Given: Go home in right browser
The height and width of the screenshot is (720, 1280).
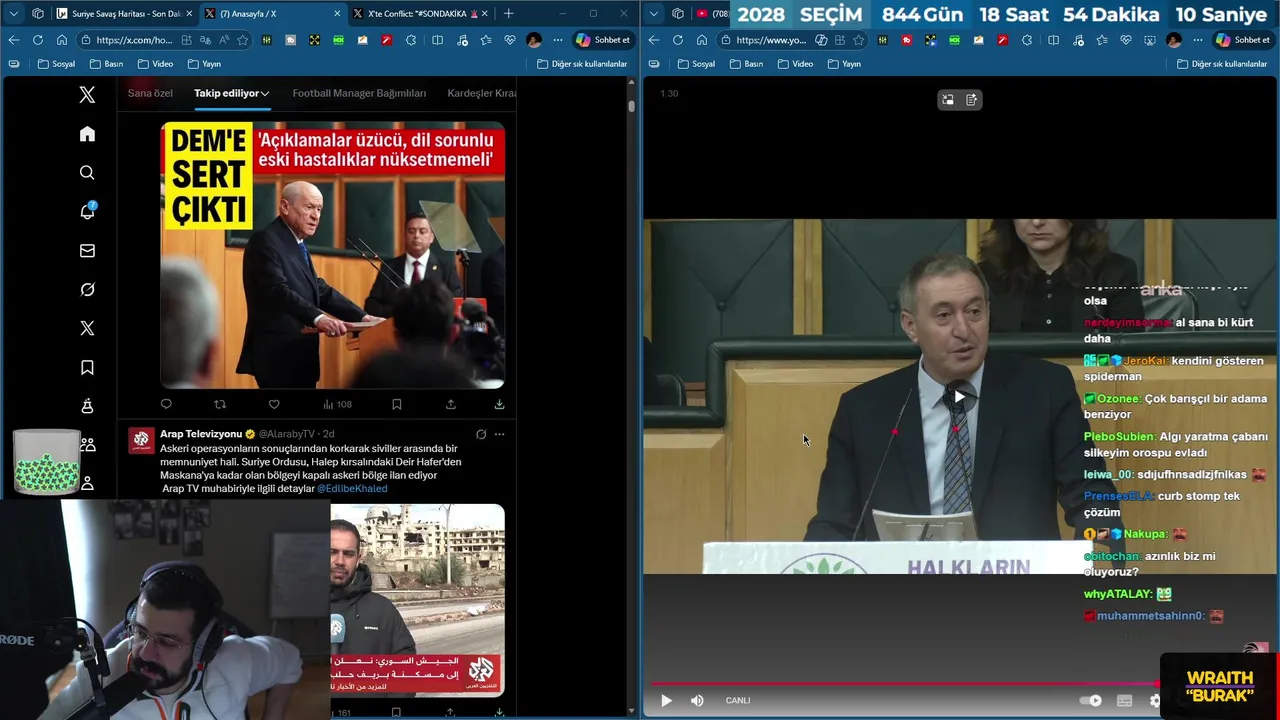Looking at the screenshot, I should click(x=701, y=40).
